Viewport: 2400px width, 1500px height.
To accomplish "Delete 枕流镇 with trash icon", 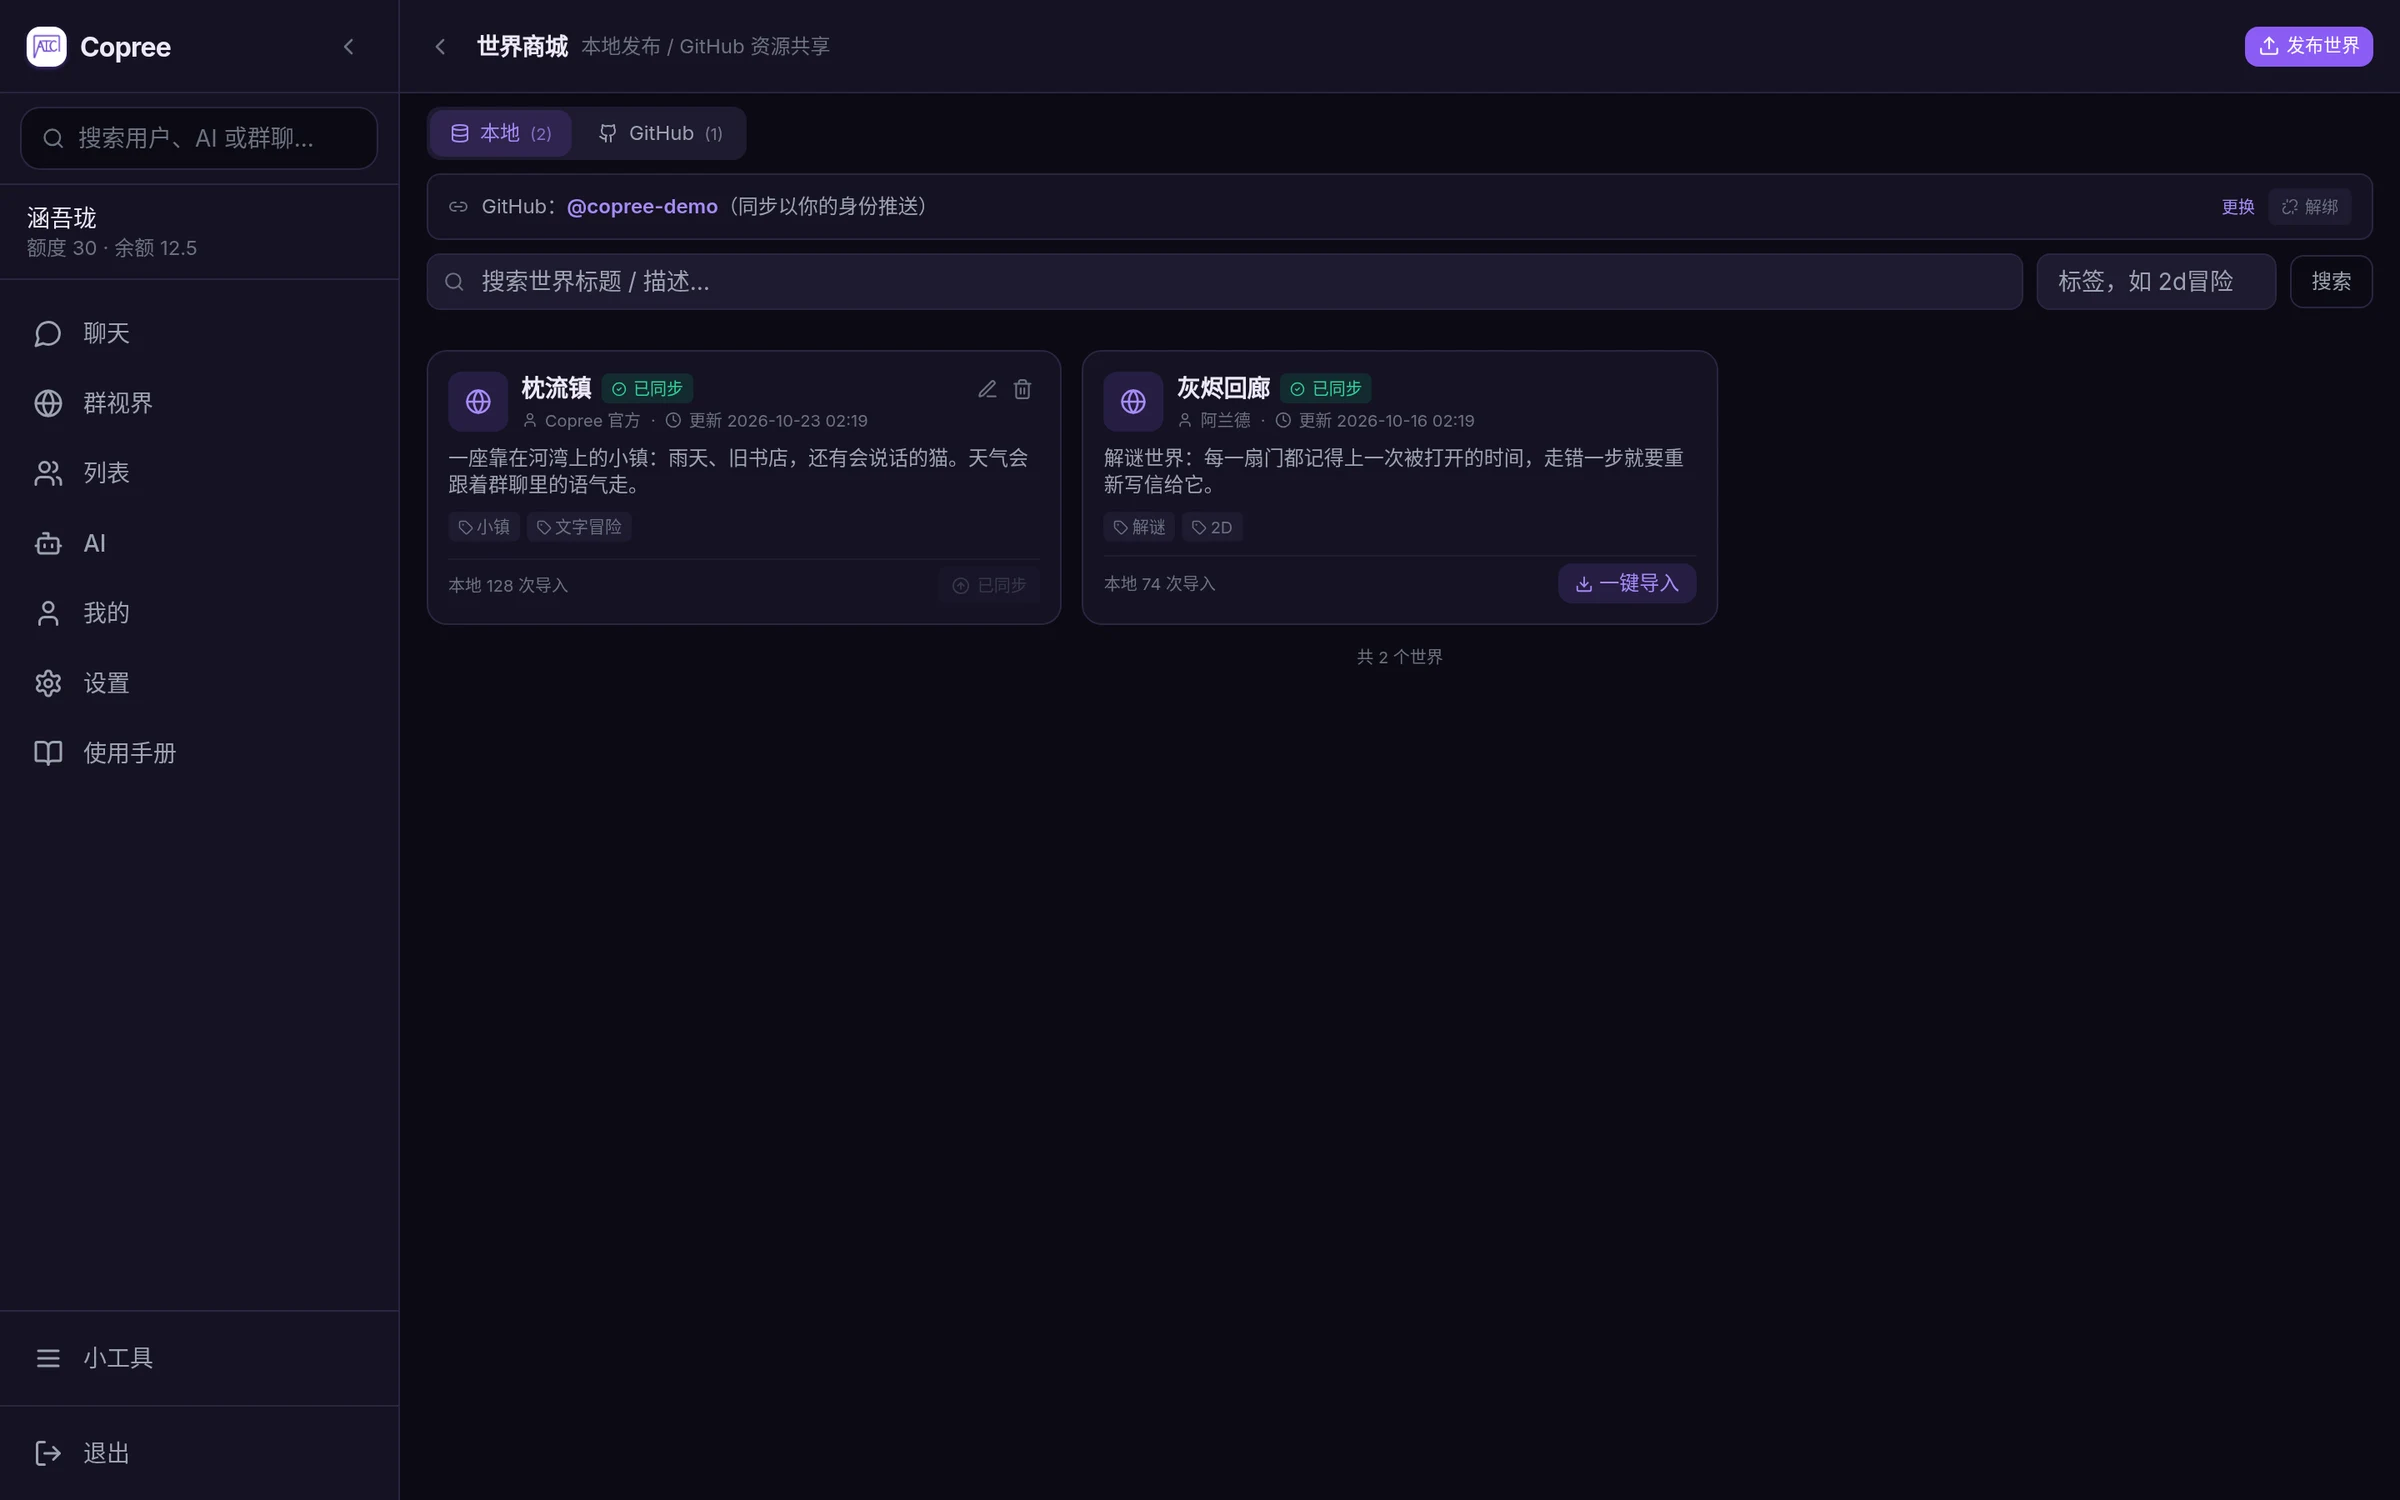I will 1022,389.
